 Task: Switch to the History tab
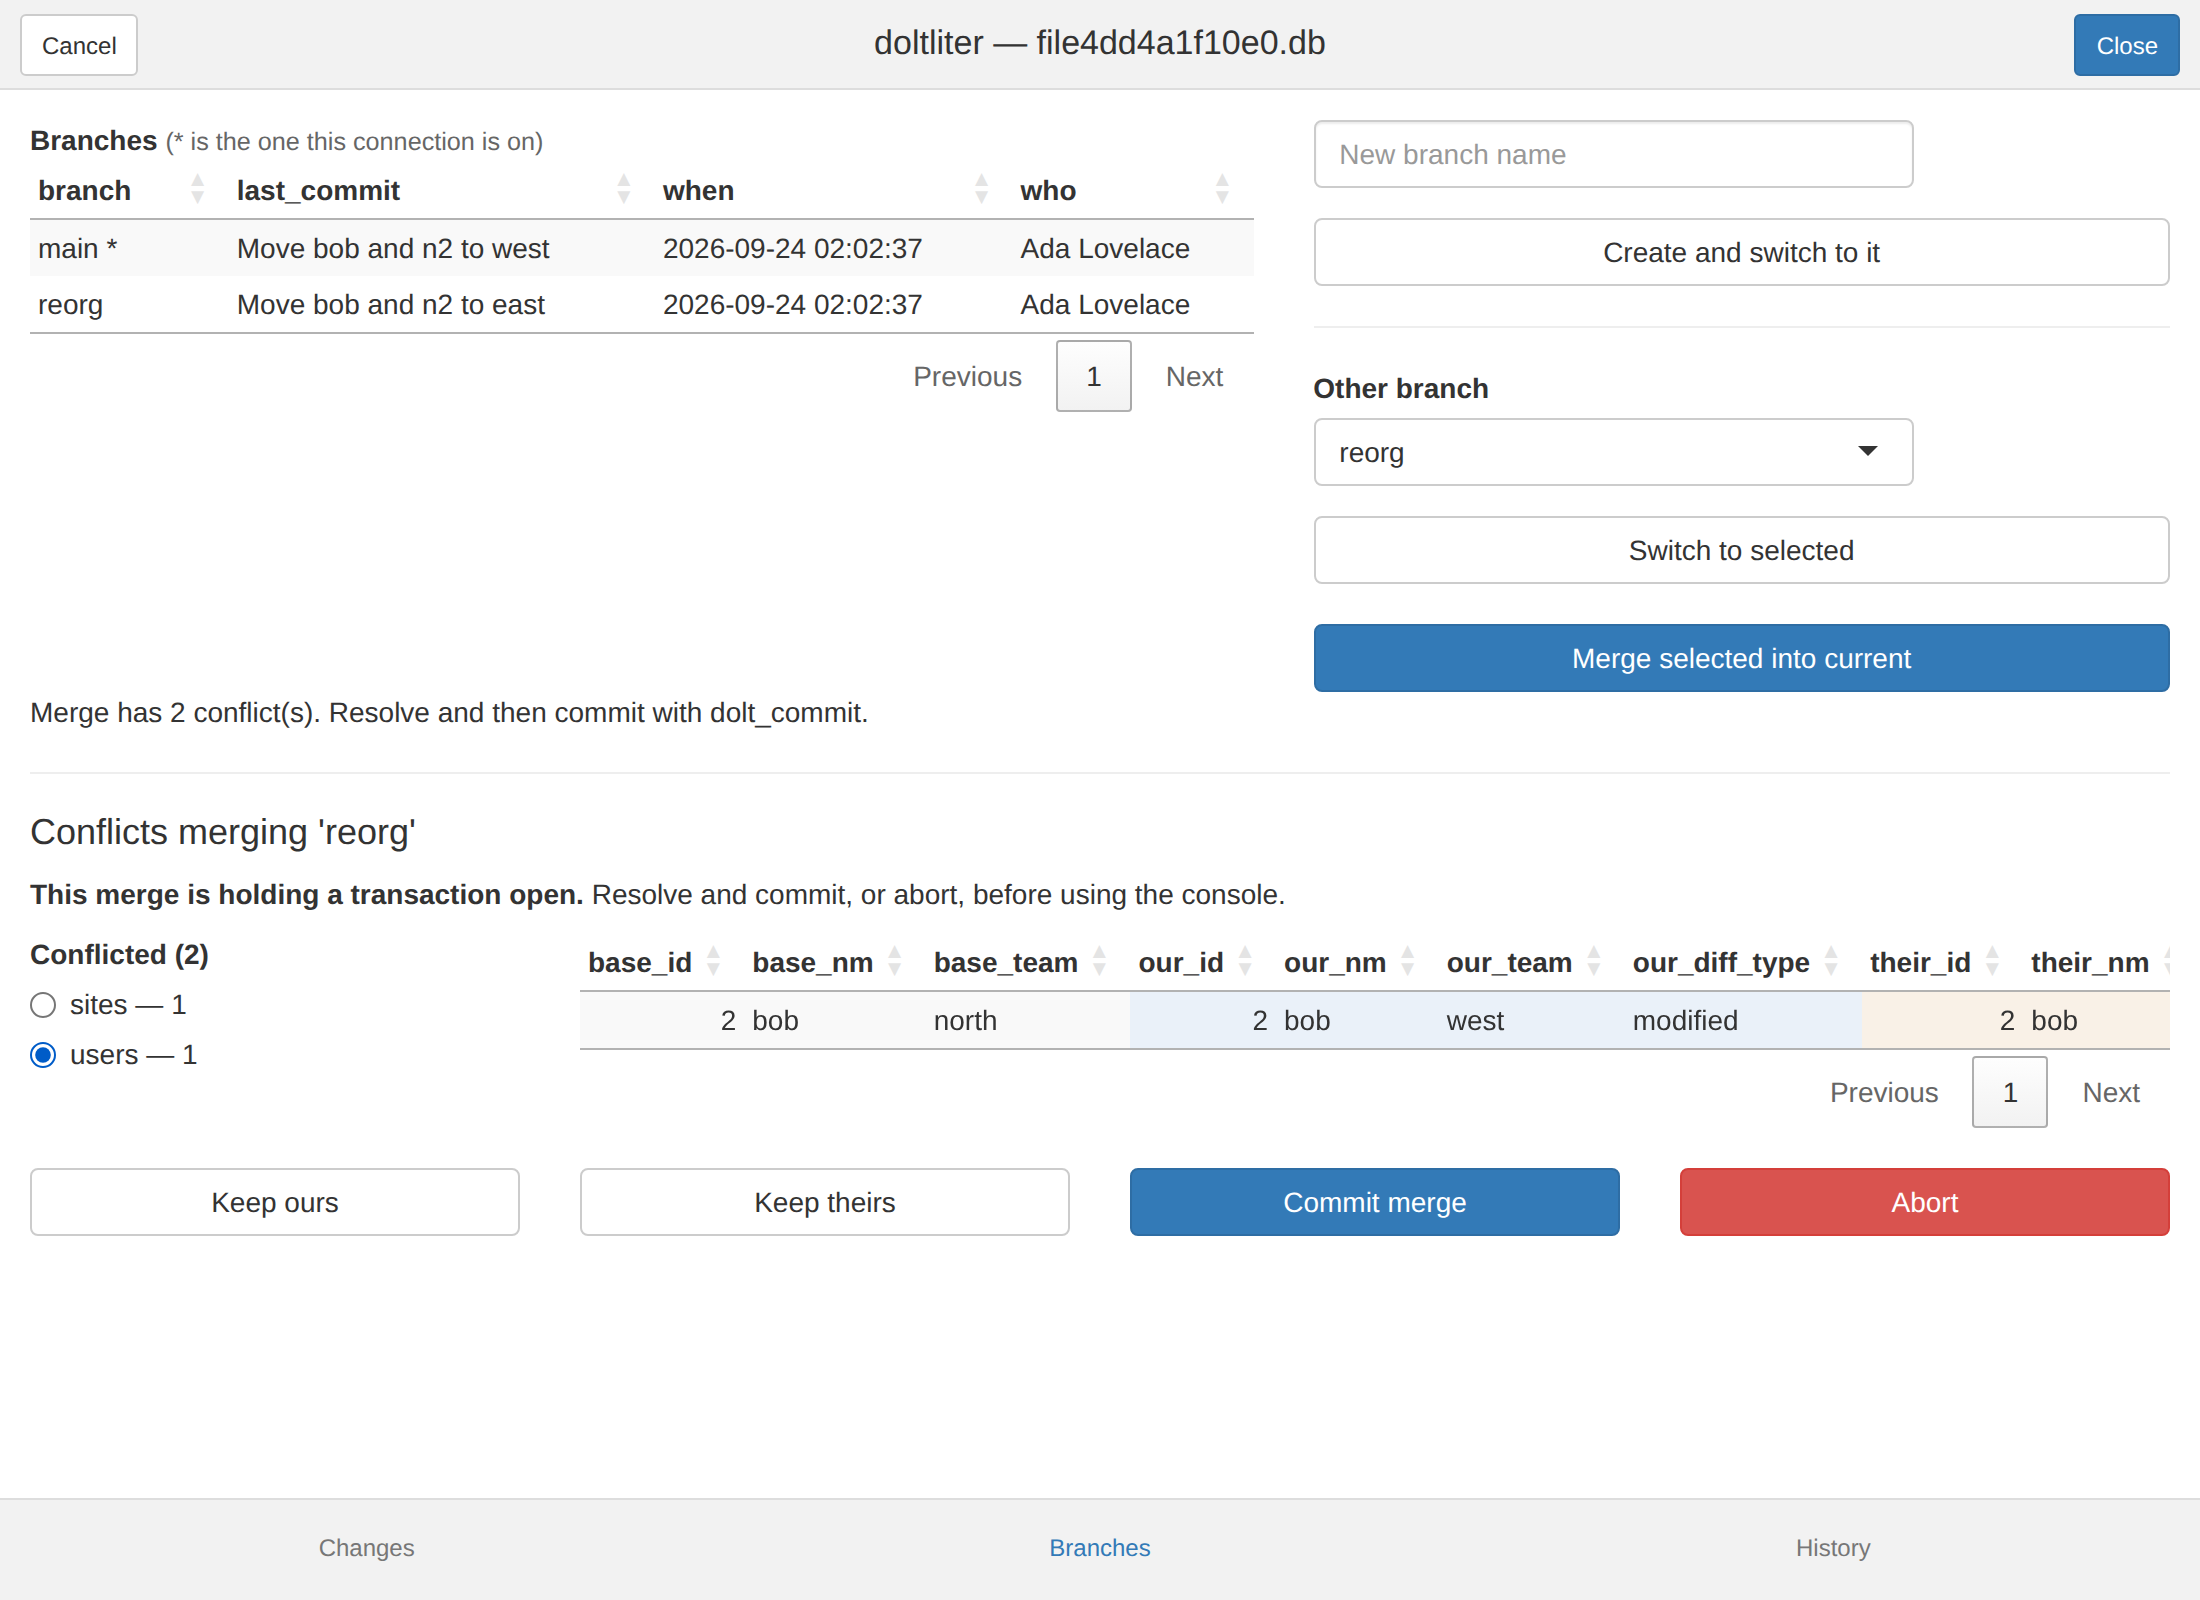tap(1832, 1548)
